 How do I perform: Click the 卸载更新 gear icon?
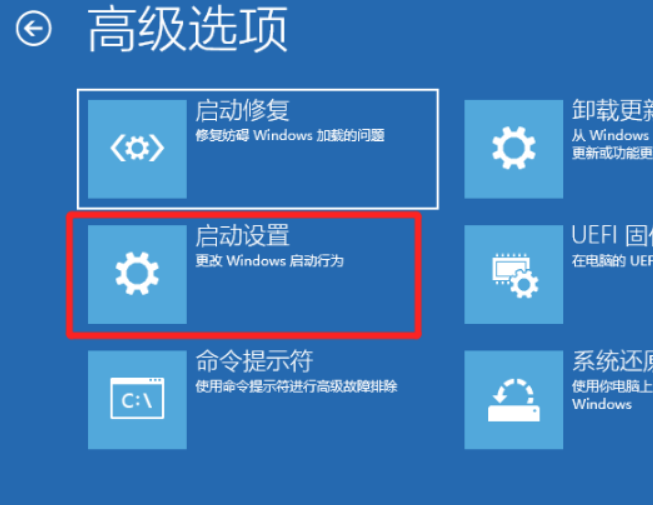click(x=513, y=149)
